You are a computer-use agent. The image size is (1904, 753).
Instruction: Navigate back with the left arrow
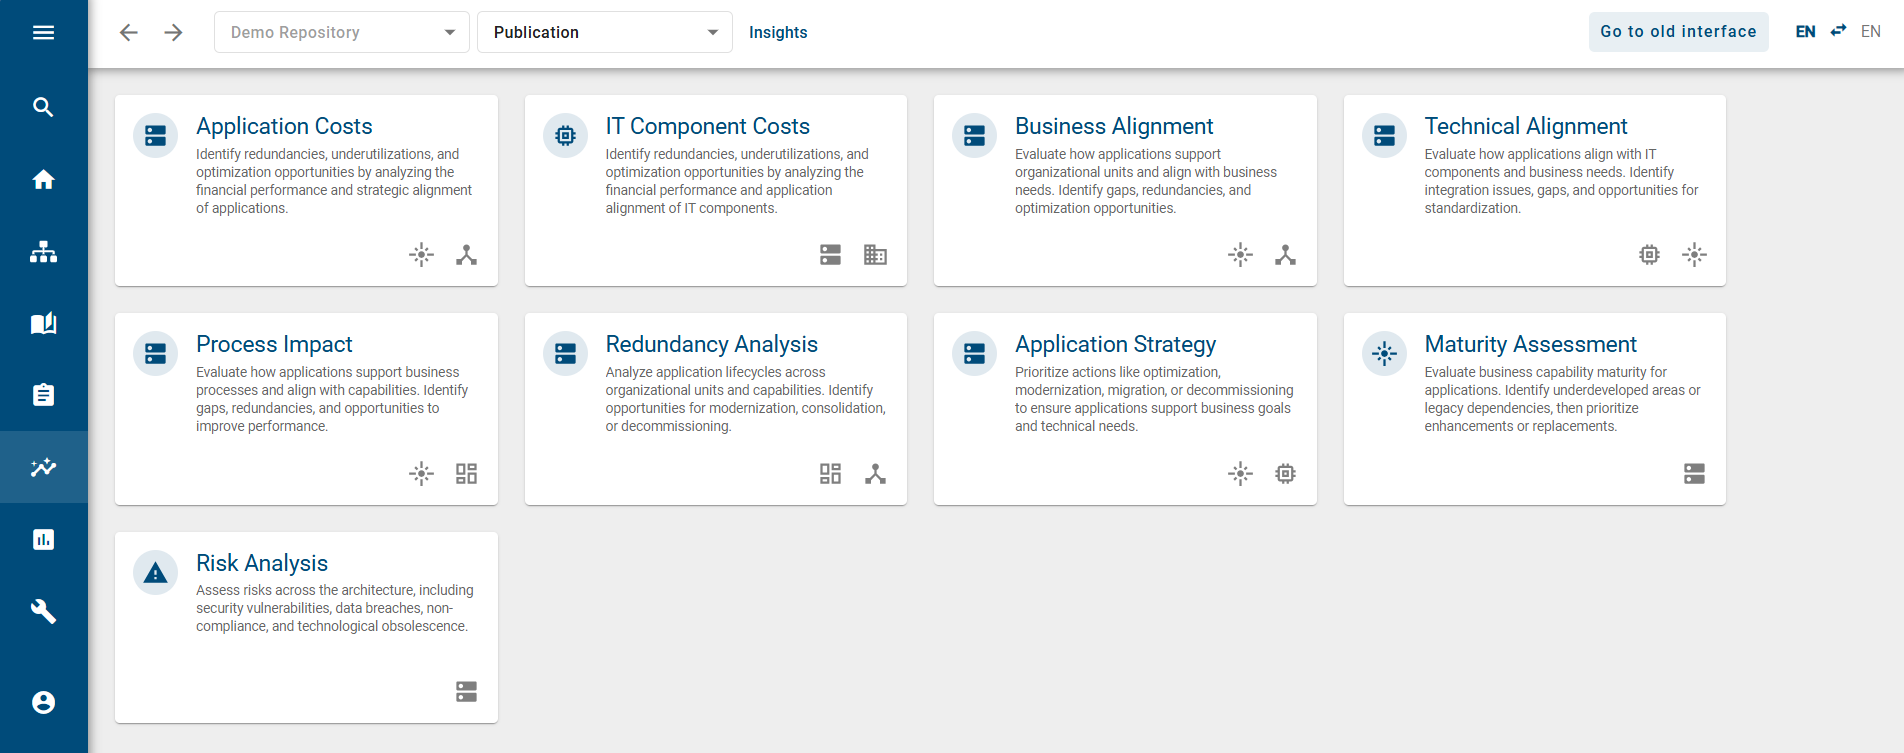point(129,33)
